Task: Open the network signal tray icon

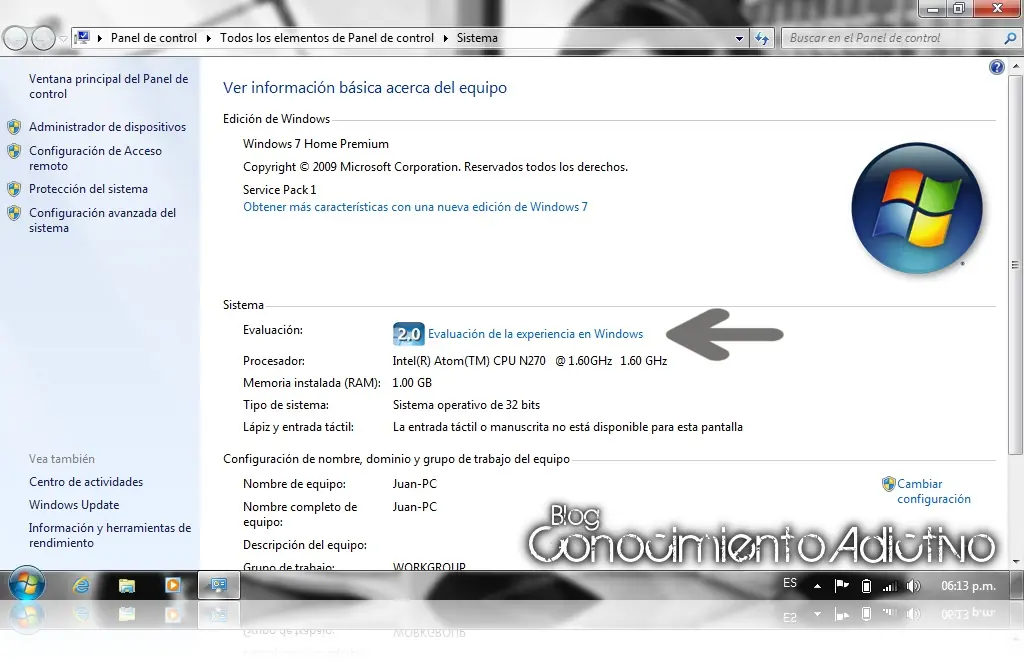Action: [x=889, y=586]
